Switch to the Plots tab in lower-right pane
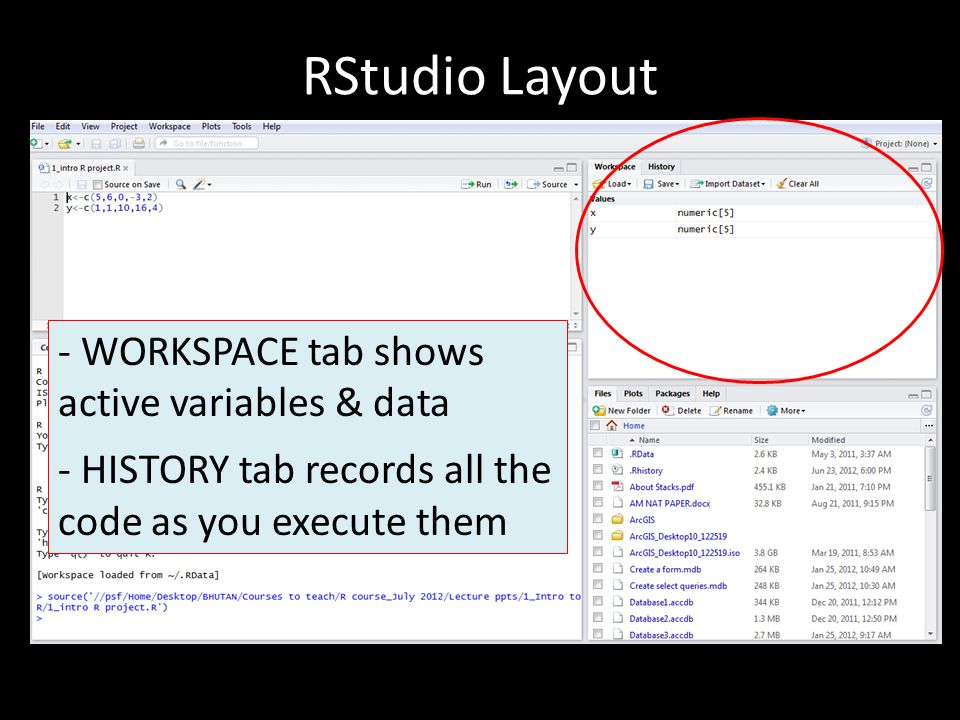Image resolution: width=960 pixels, height=720 pixels. (x=633, y=394)
